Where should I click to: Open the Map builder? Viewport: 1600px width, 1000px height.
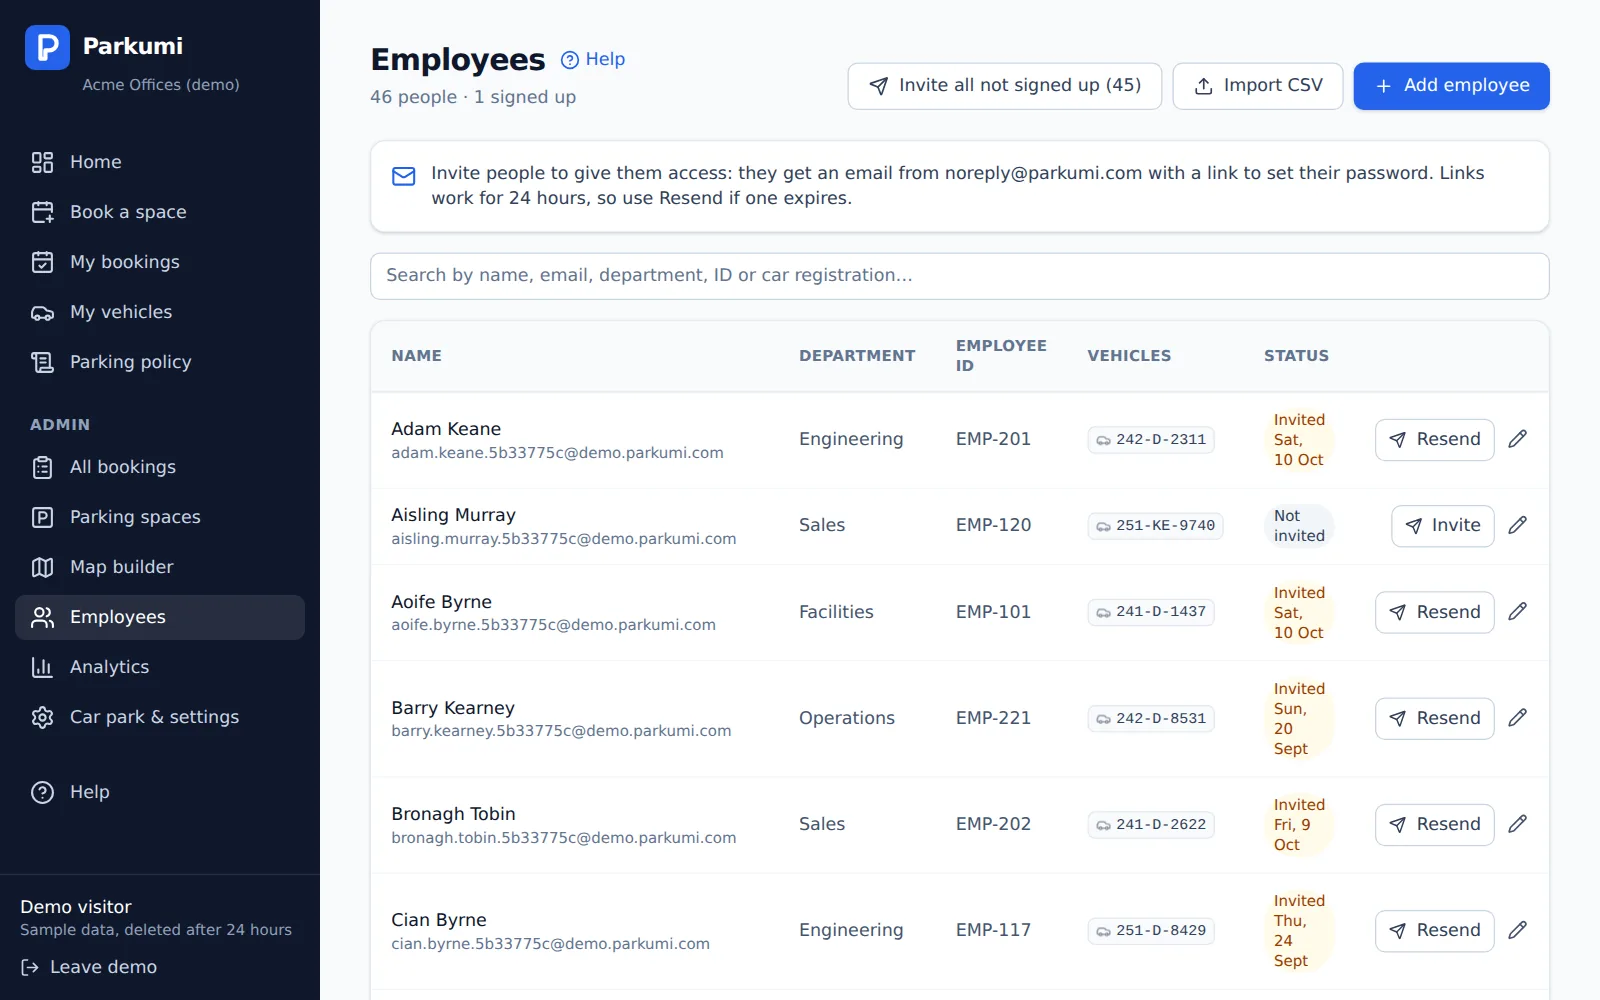(160, 567)
